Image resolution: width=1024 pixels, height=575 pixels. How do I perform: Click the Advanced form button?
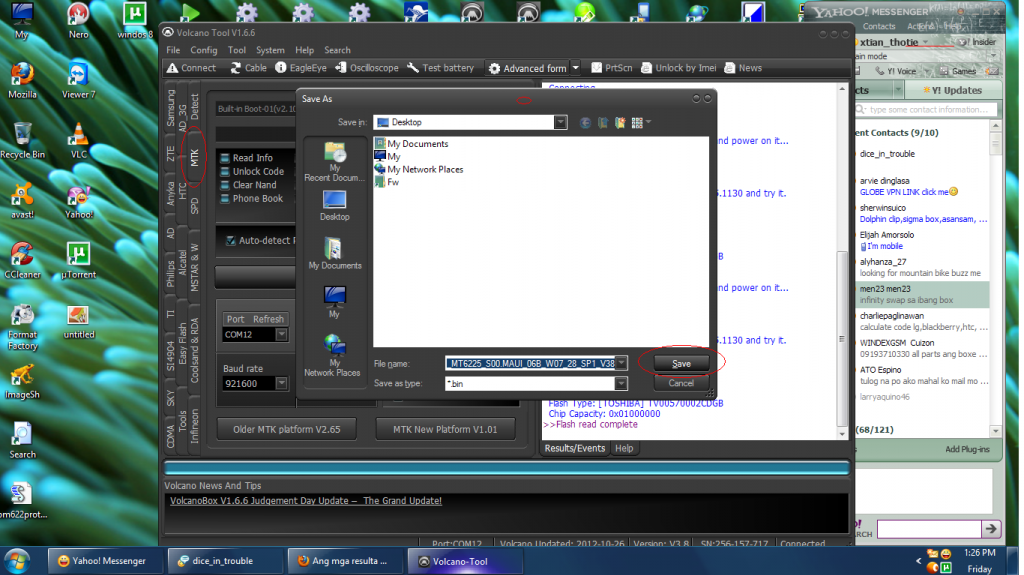528,68
